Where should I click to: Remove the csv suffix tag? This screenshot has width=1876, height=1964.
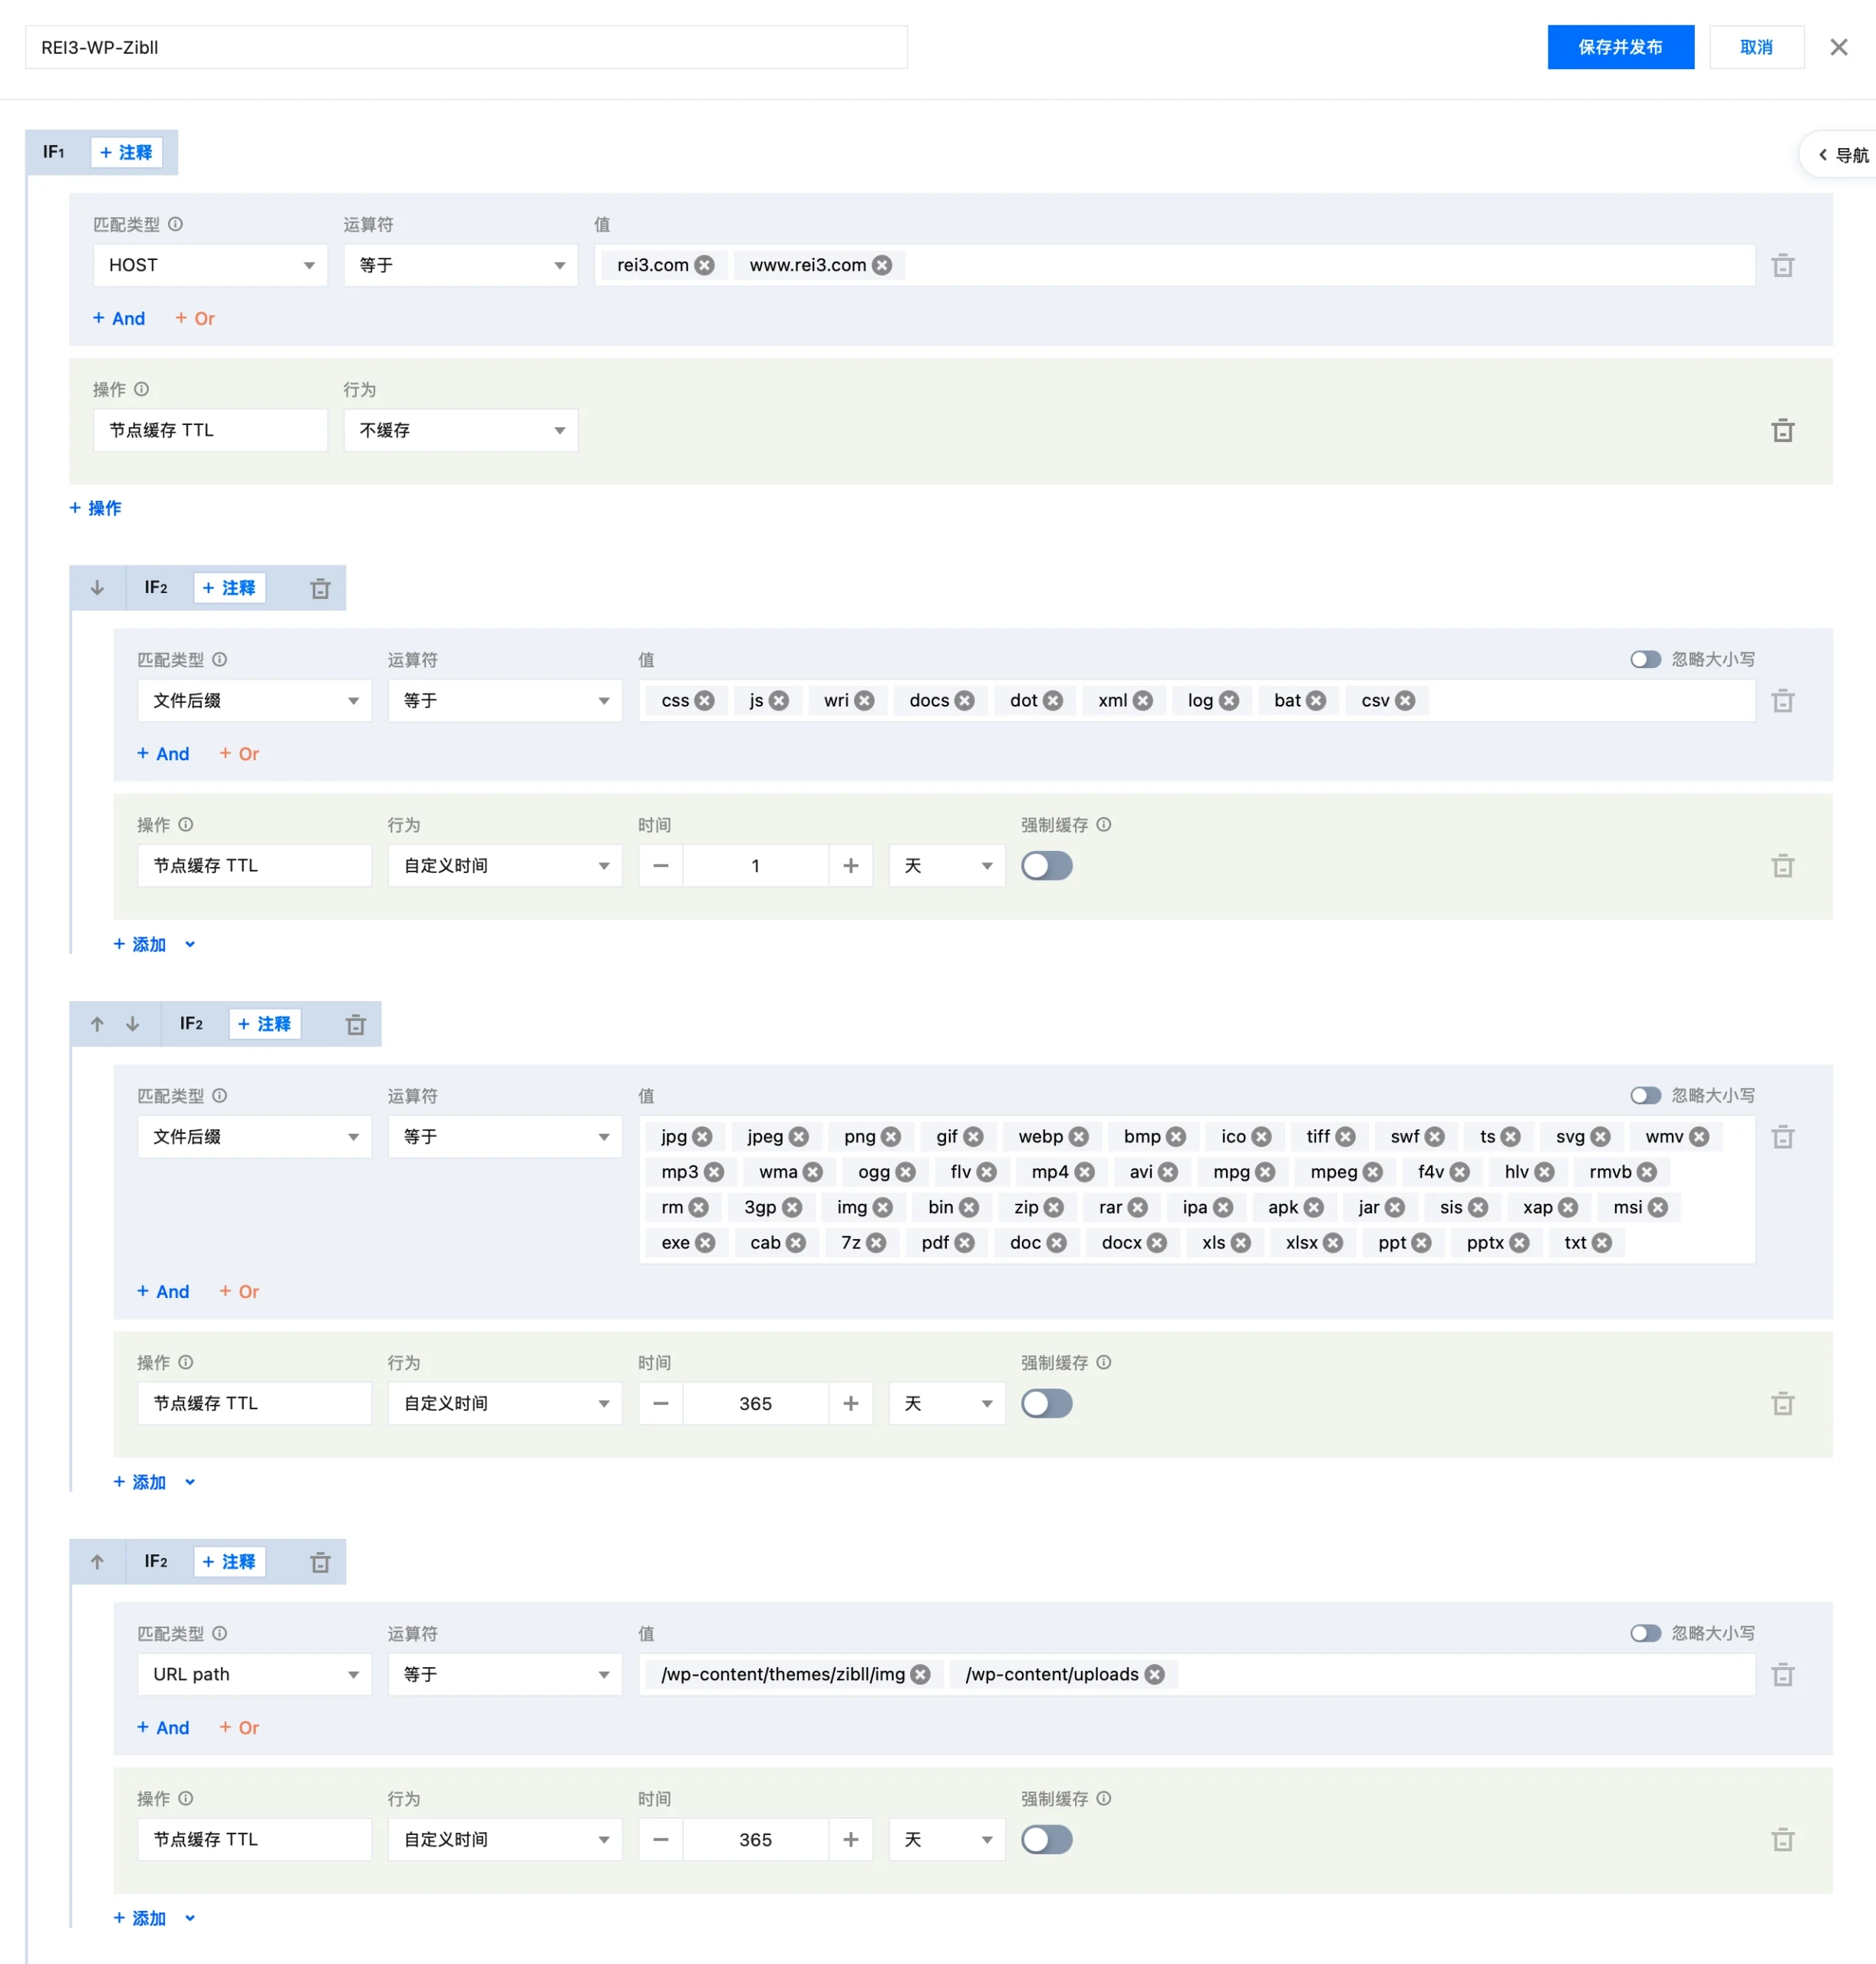click(x=1405, y=701)
